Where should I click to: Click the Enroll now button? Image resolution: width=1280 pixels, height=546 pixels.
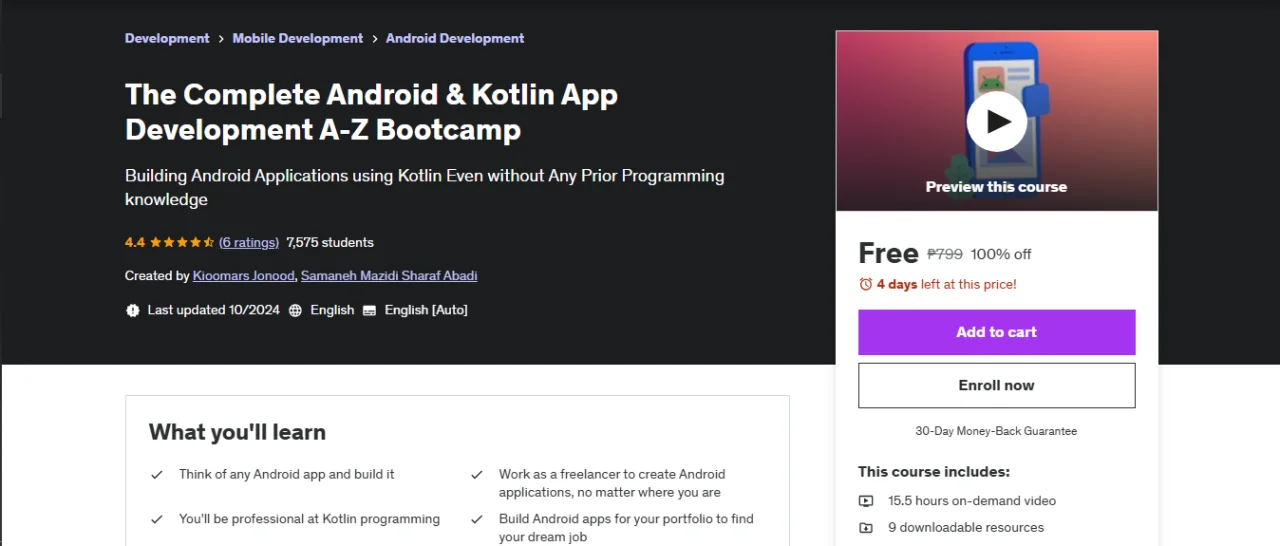996,385
